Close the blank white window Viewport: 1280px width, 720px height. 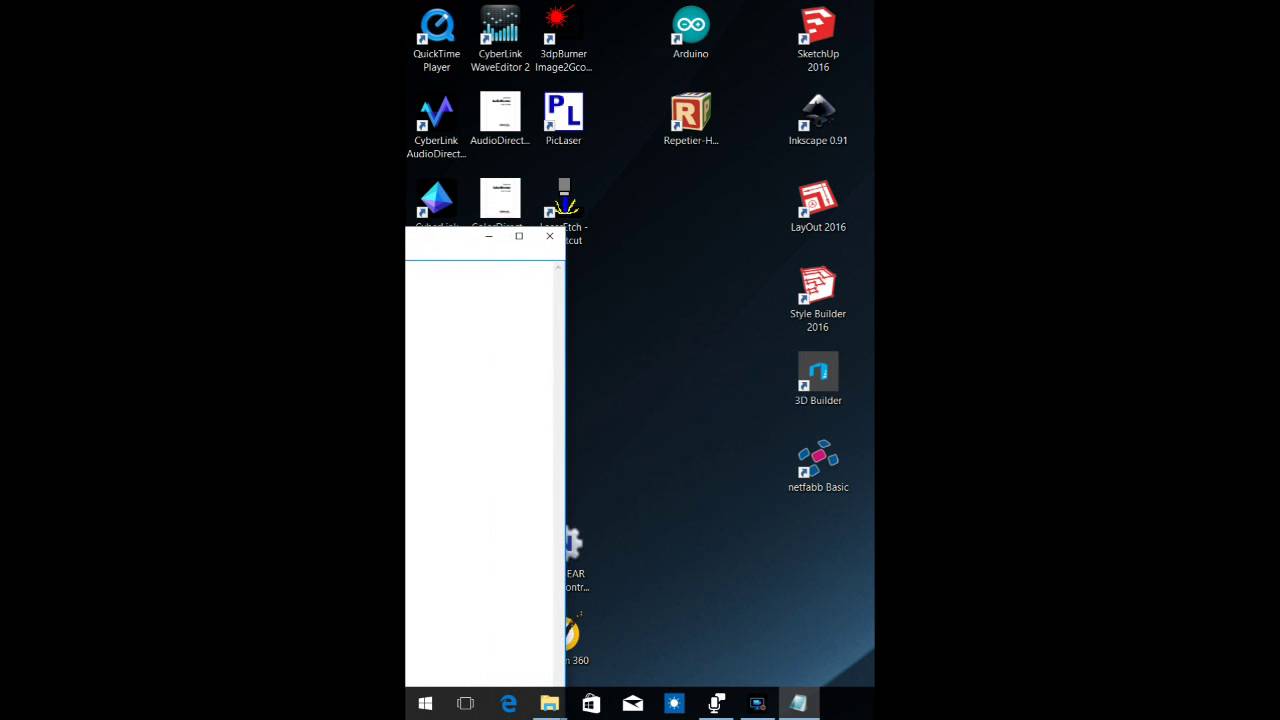point(550,237)
